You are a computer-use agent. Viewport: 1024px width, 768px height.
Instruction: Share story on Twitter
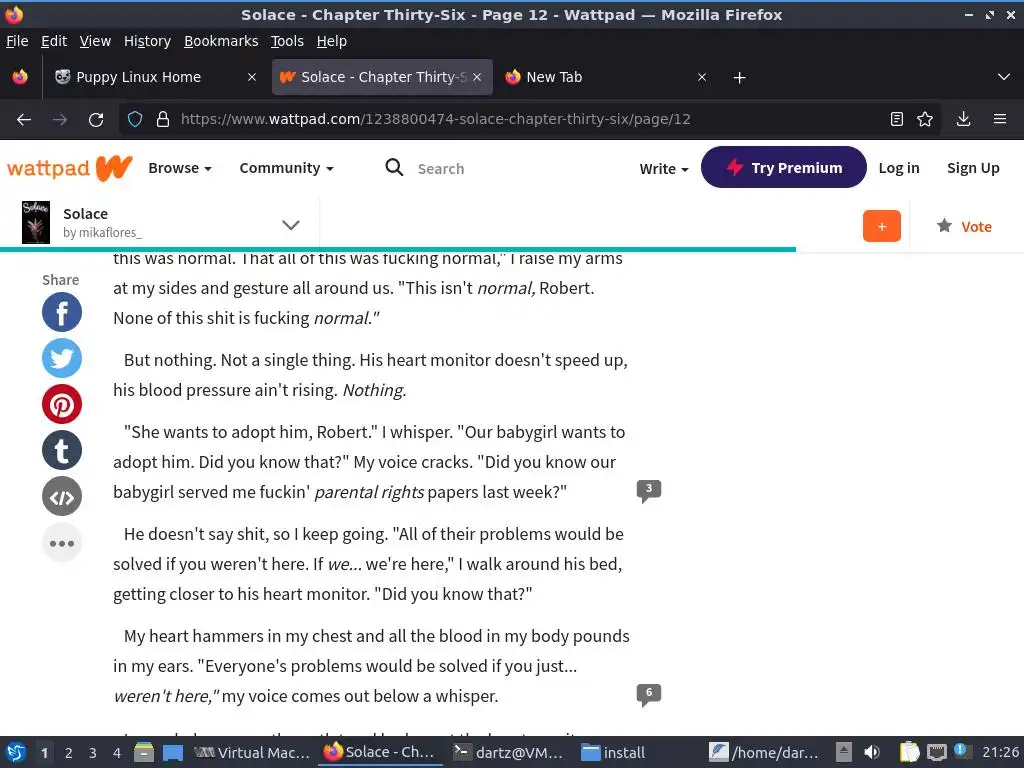click(62, 358)
